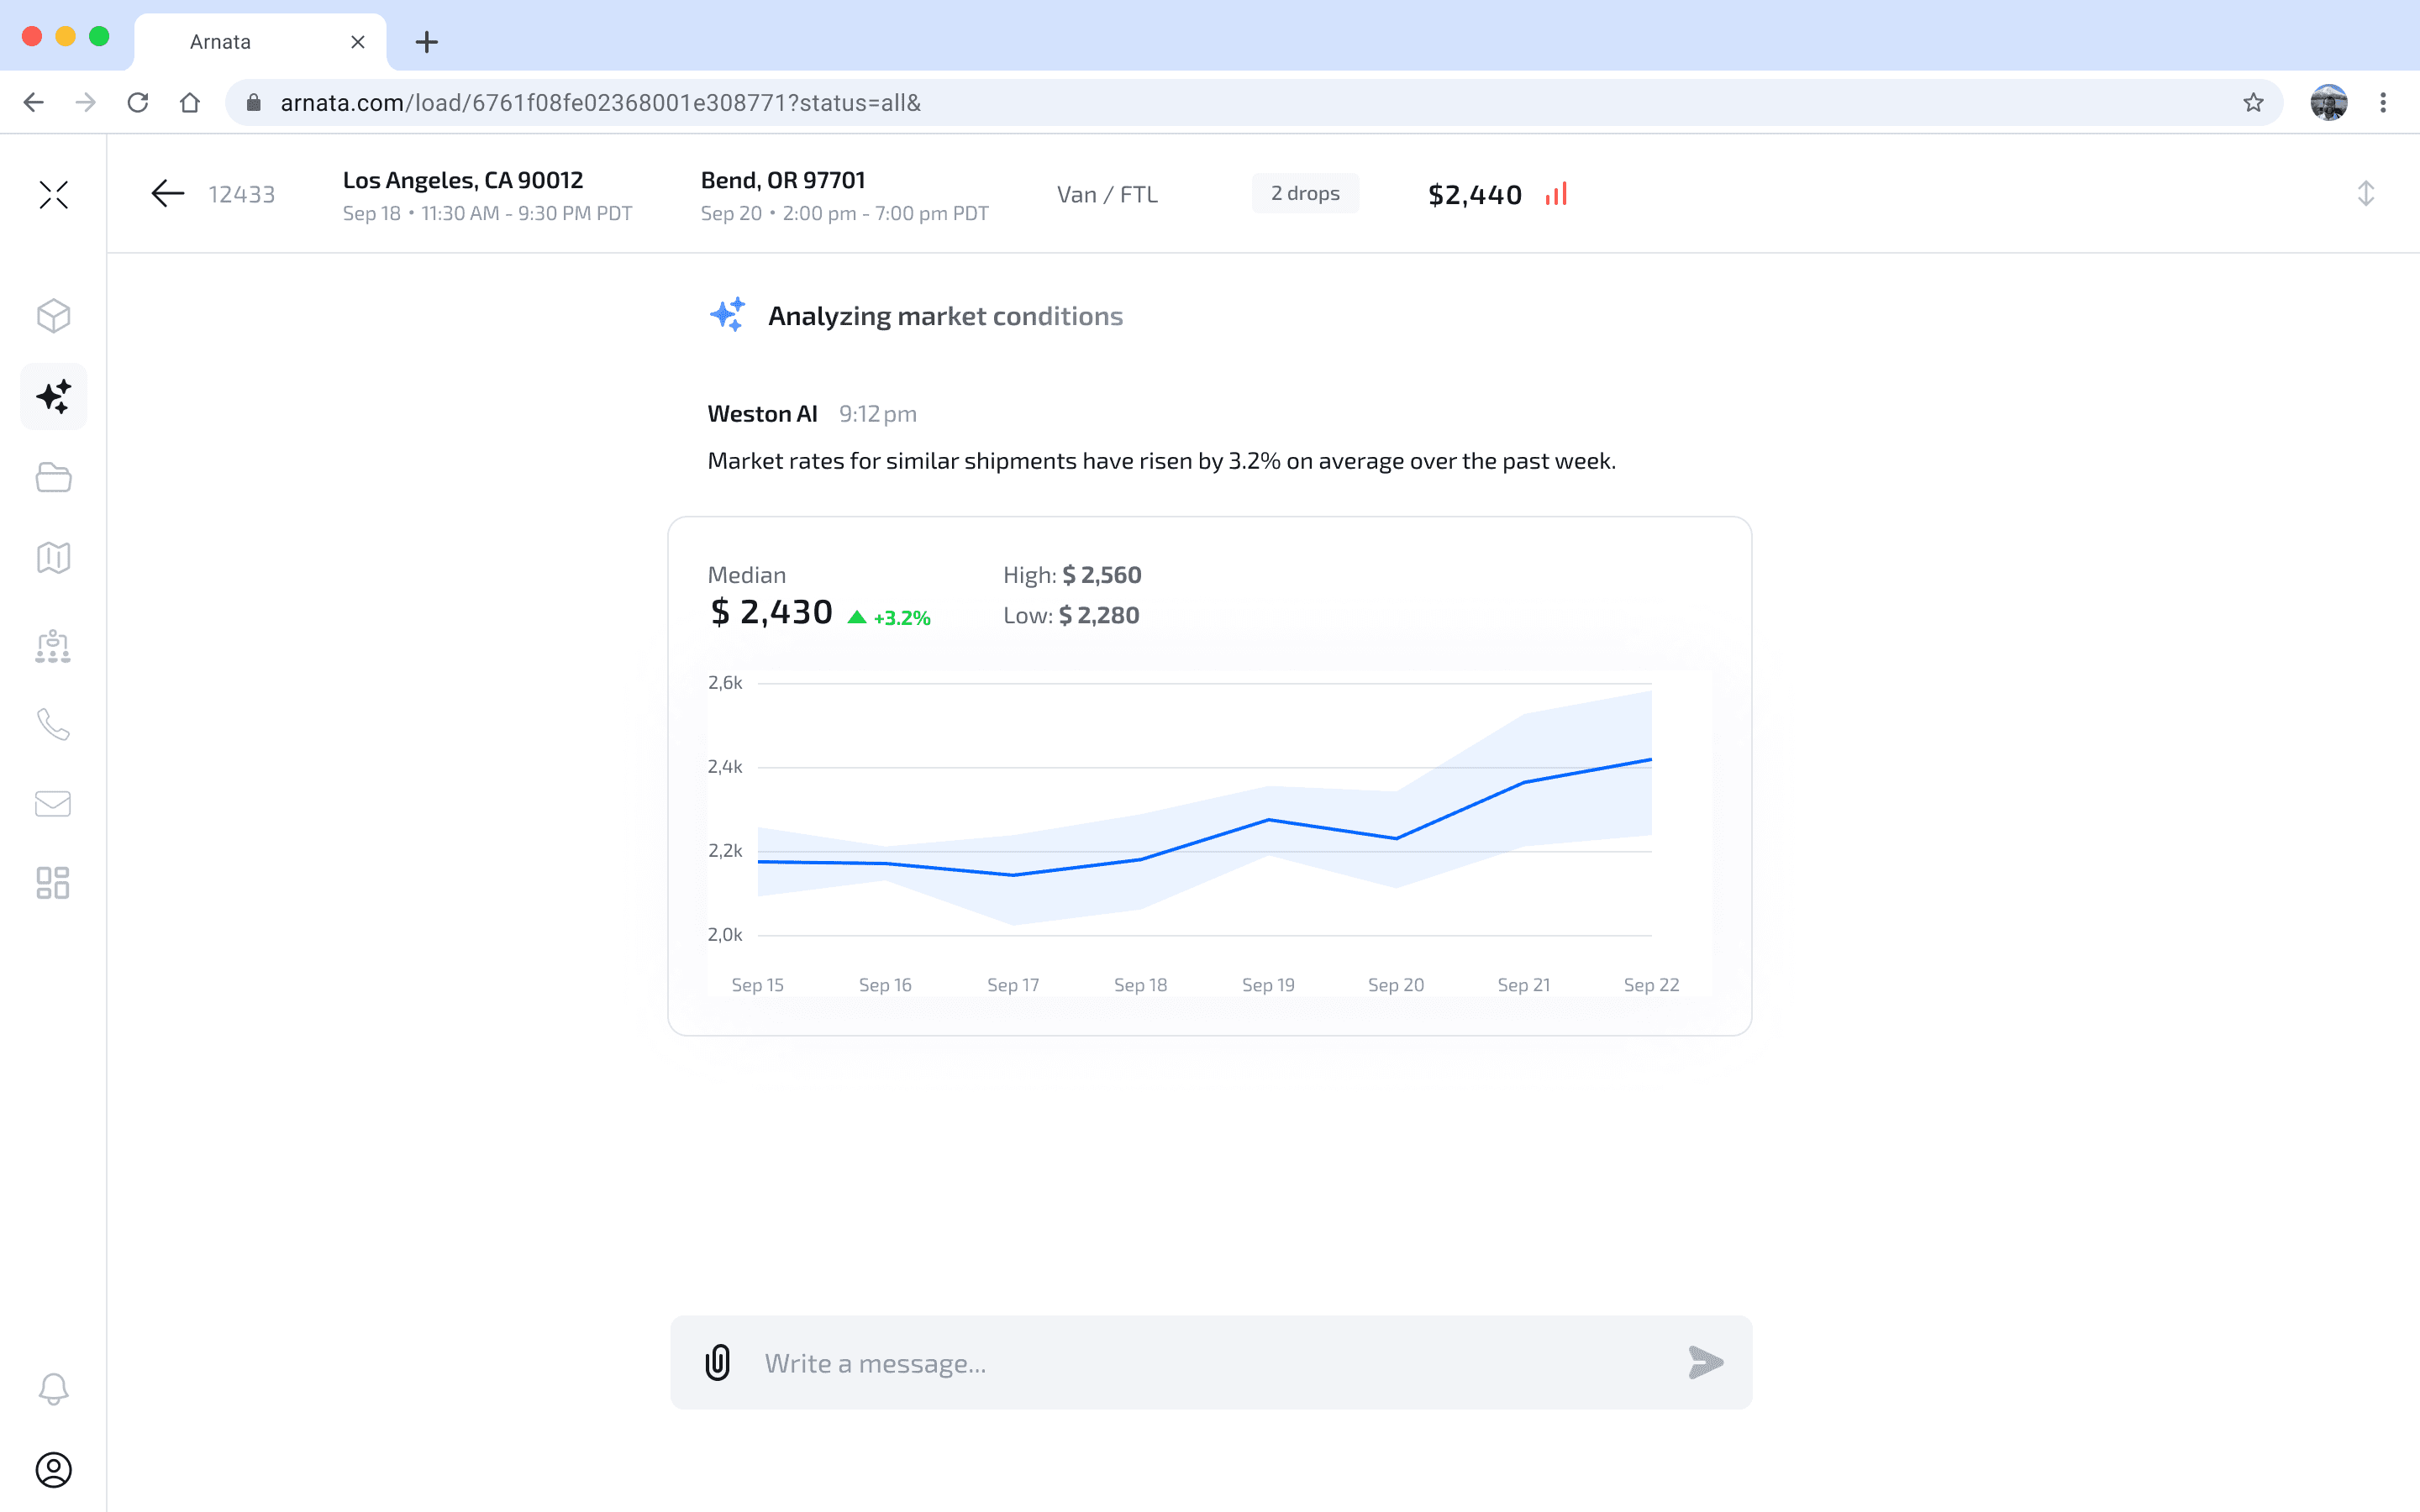Viewport: 2420px width, 1512px height.
Task: Click the notifications bell icon
Action: [x=53, y=1388]
